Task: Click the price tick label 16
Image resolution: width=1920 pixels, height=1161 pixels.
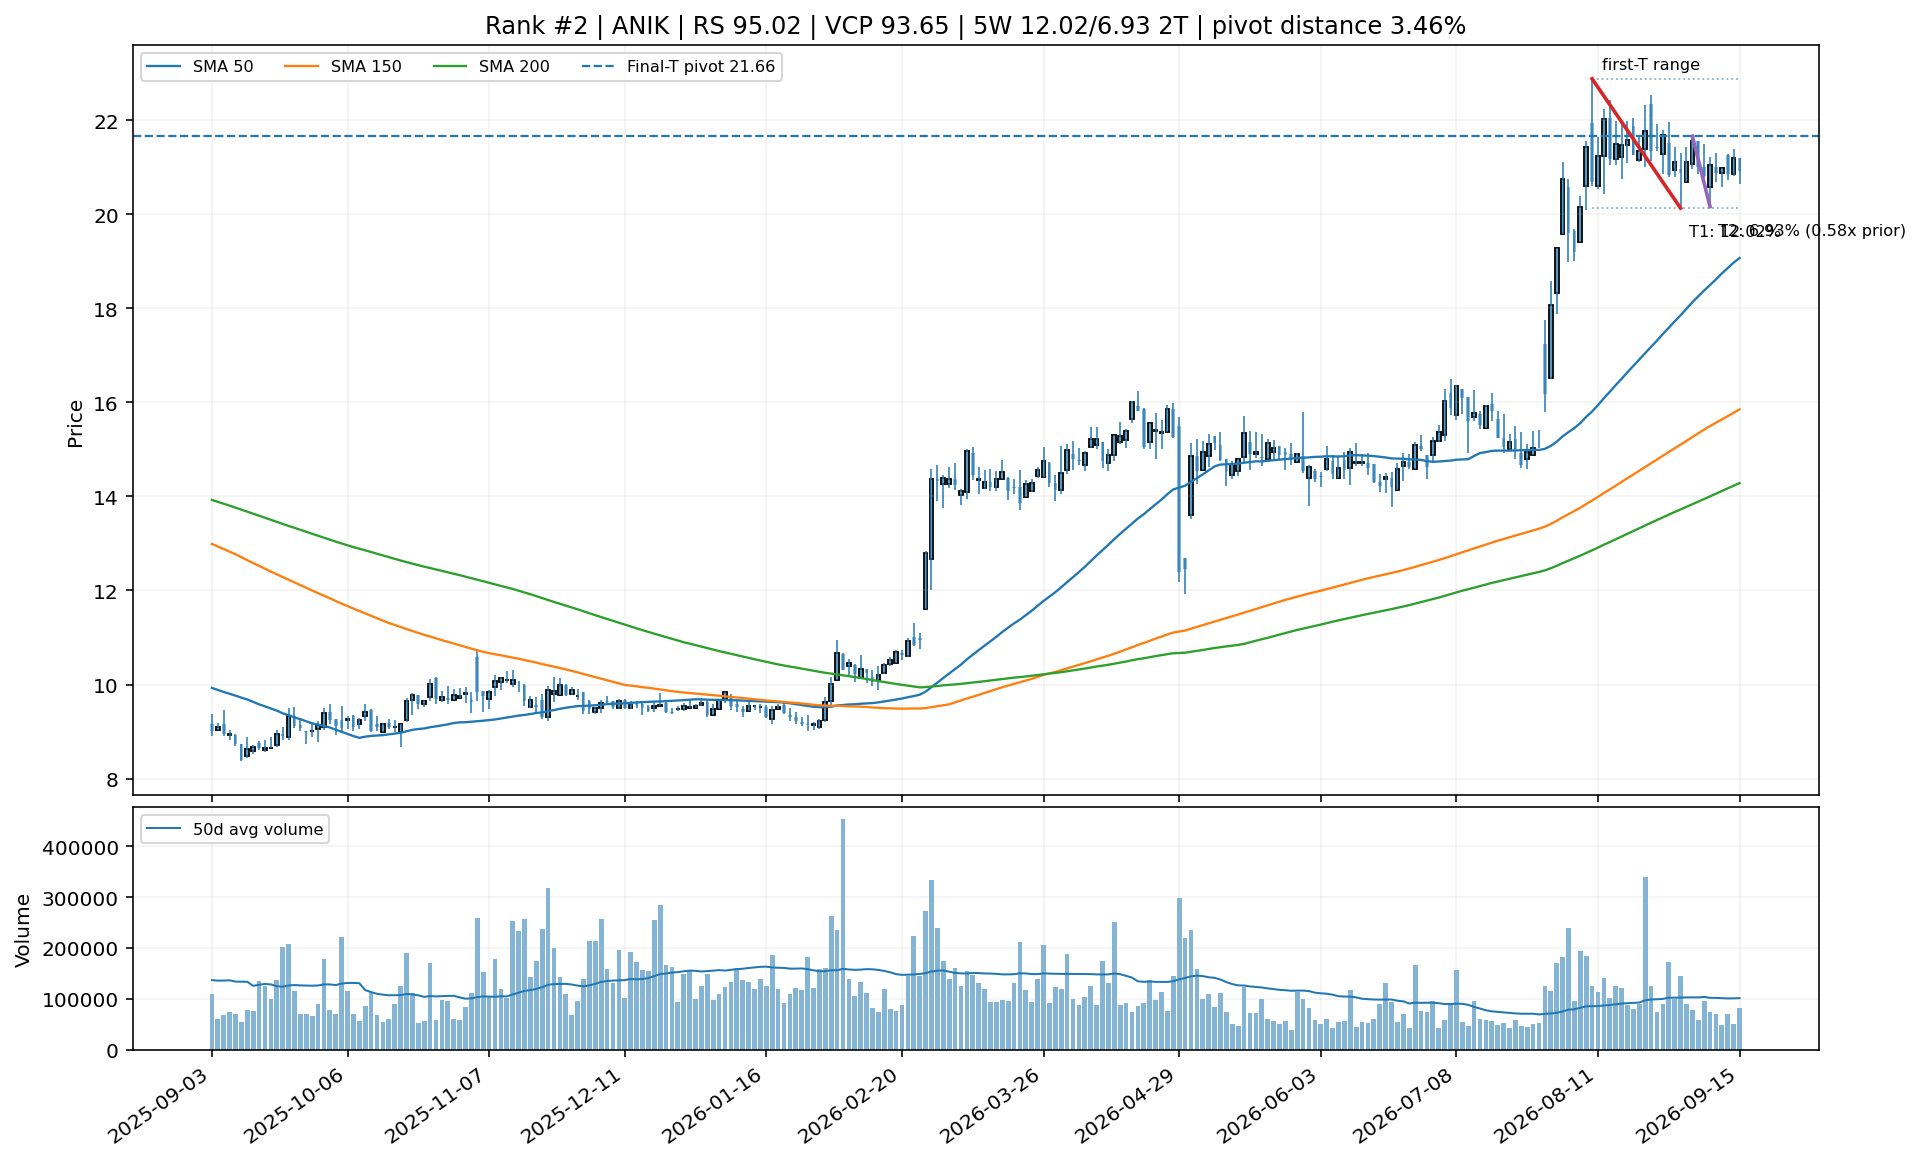Action: coord(105,404)
